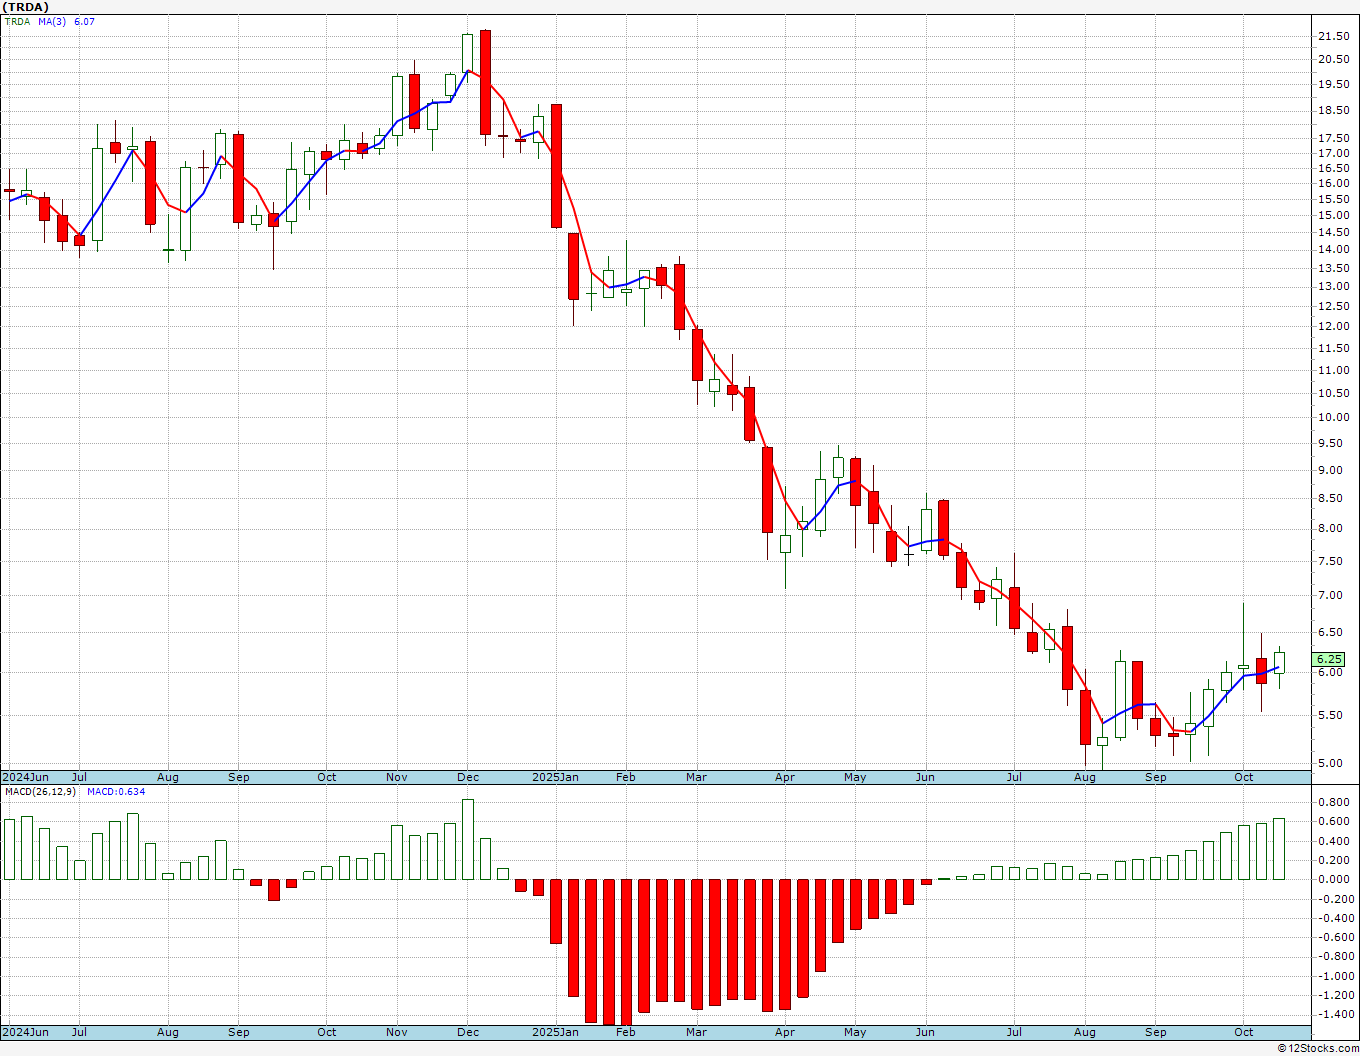
Task: Click the MACD(26,12,9) indicator label
Action: [40, 792]
